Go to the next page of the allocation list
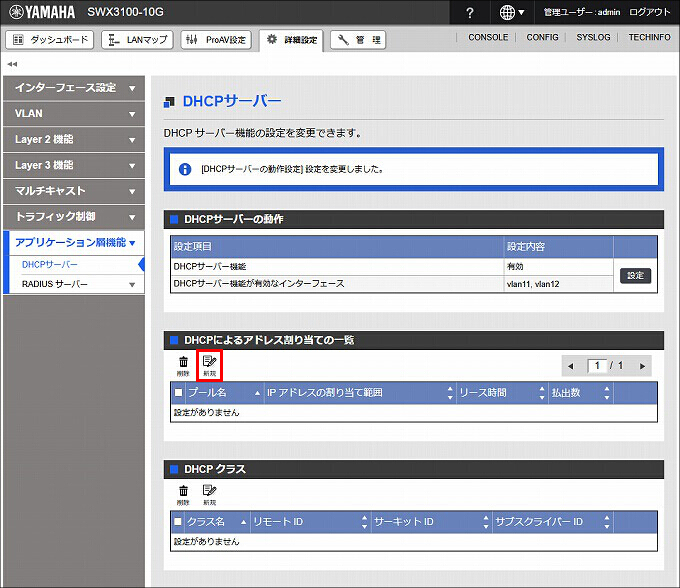This screenshot has height=588, width=680. click(x=642, y=366)
